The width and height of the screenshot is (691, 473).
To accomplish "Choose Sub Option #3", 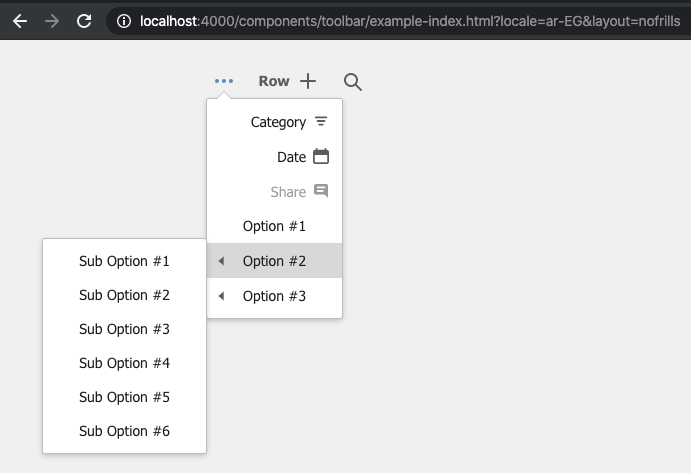I will point(124,329).
